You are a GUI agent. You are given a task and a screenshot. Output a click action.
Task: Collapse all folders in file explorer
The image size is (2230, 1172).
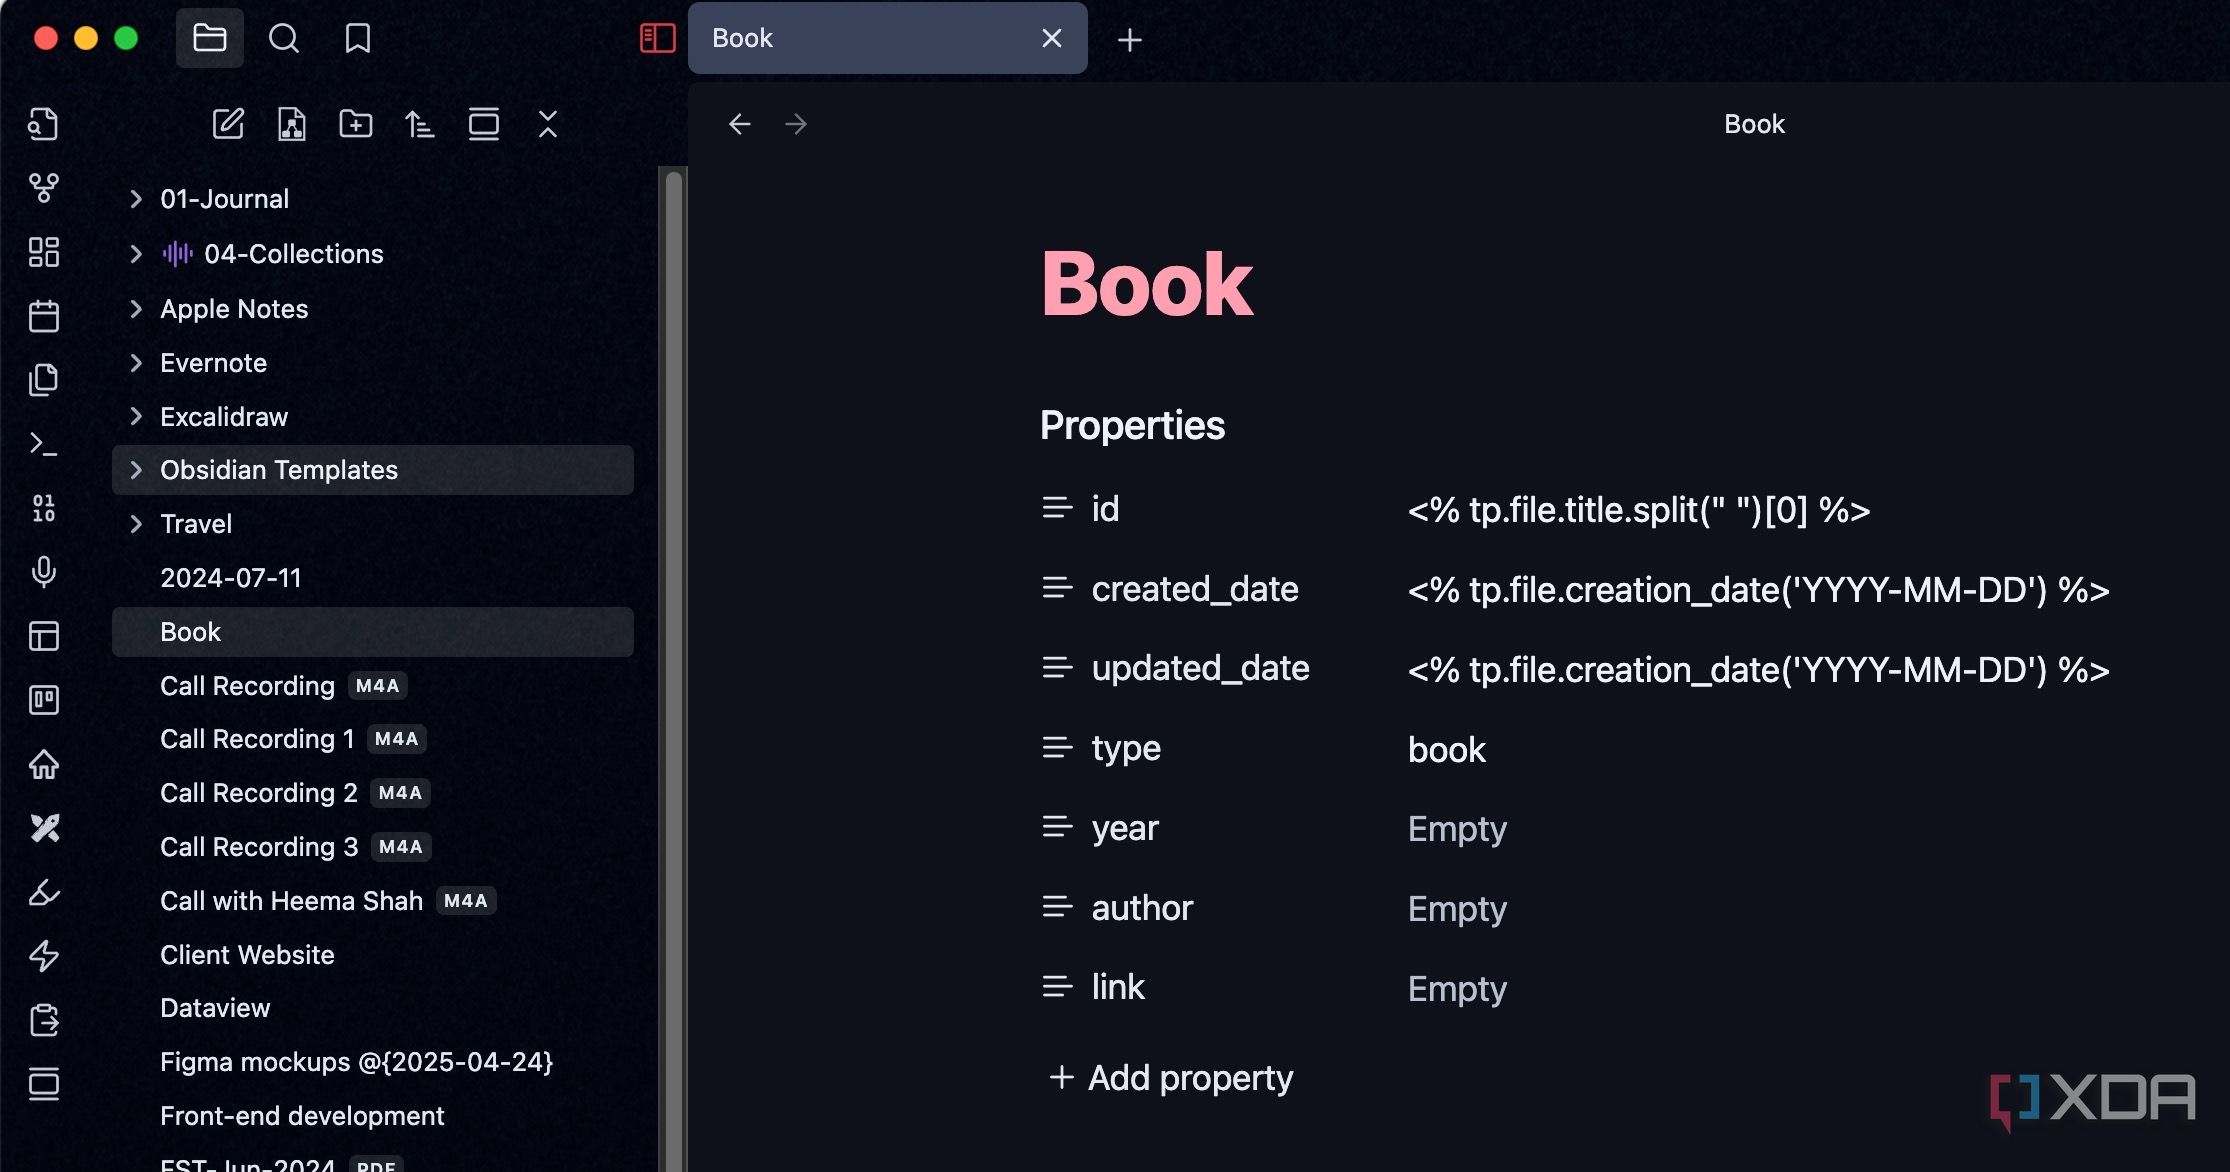click(547, 124)
